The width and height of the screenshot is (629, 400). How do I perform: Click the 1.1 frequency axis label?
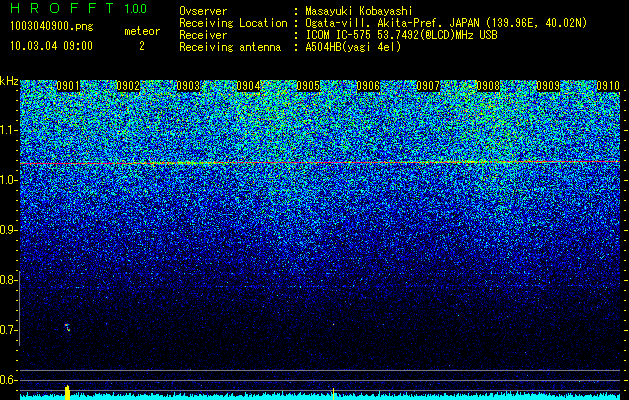click(9, 130)
